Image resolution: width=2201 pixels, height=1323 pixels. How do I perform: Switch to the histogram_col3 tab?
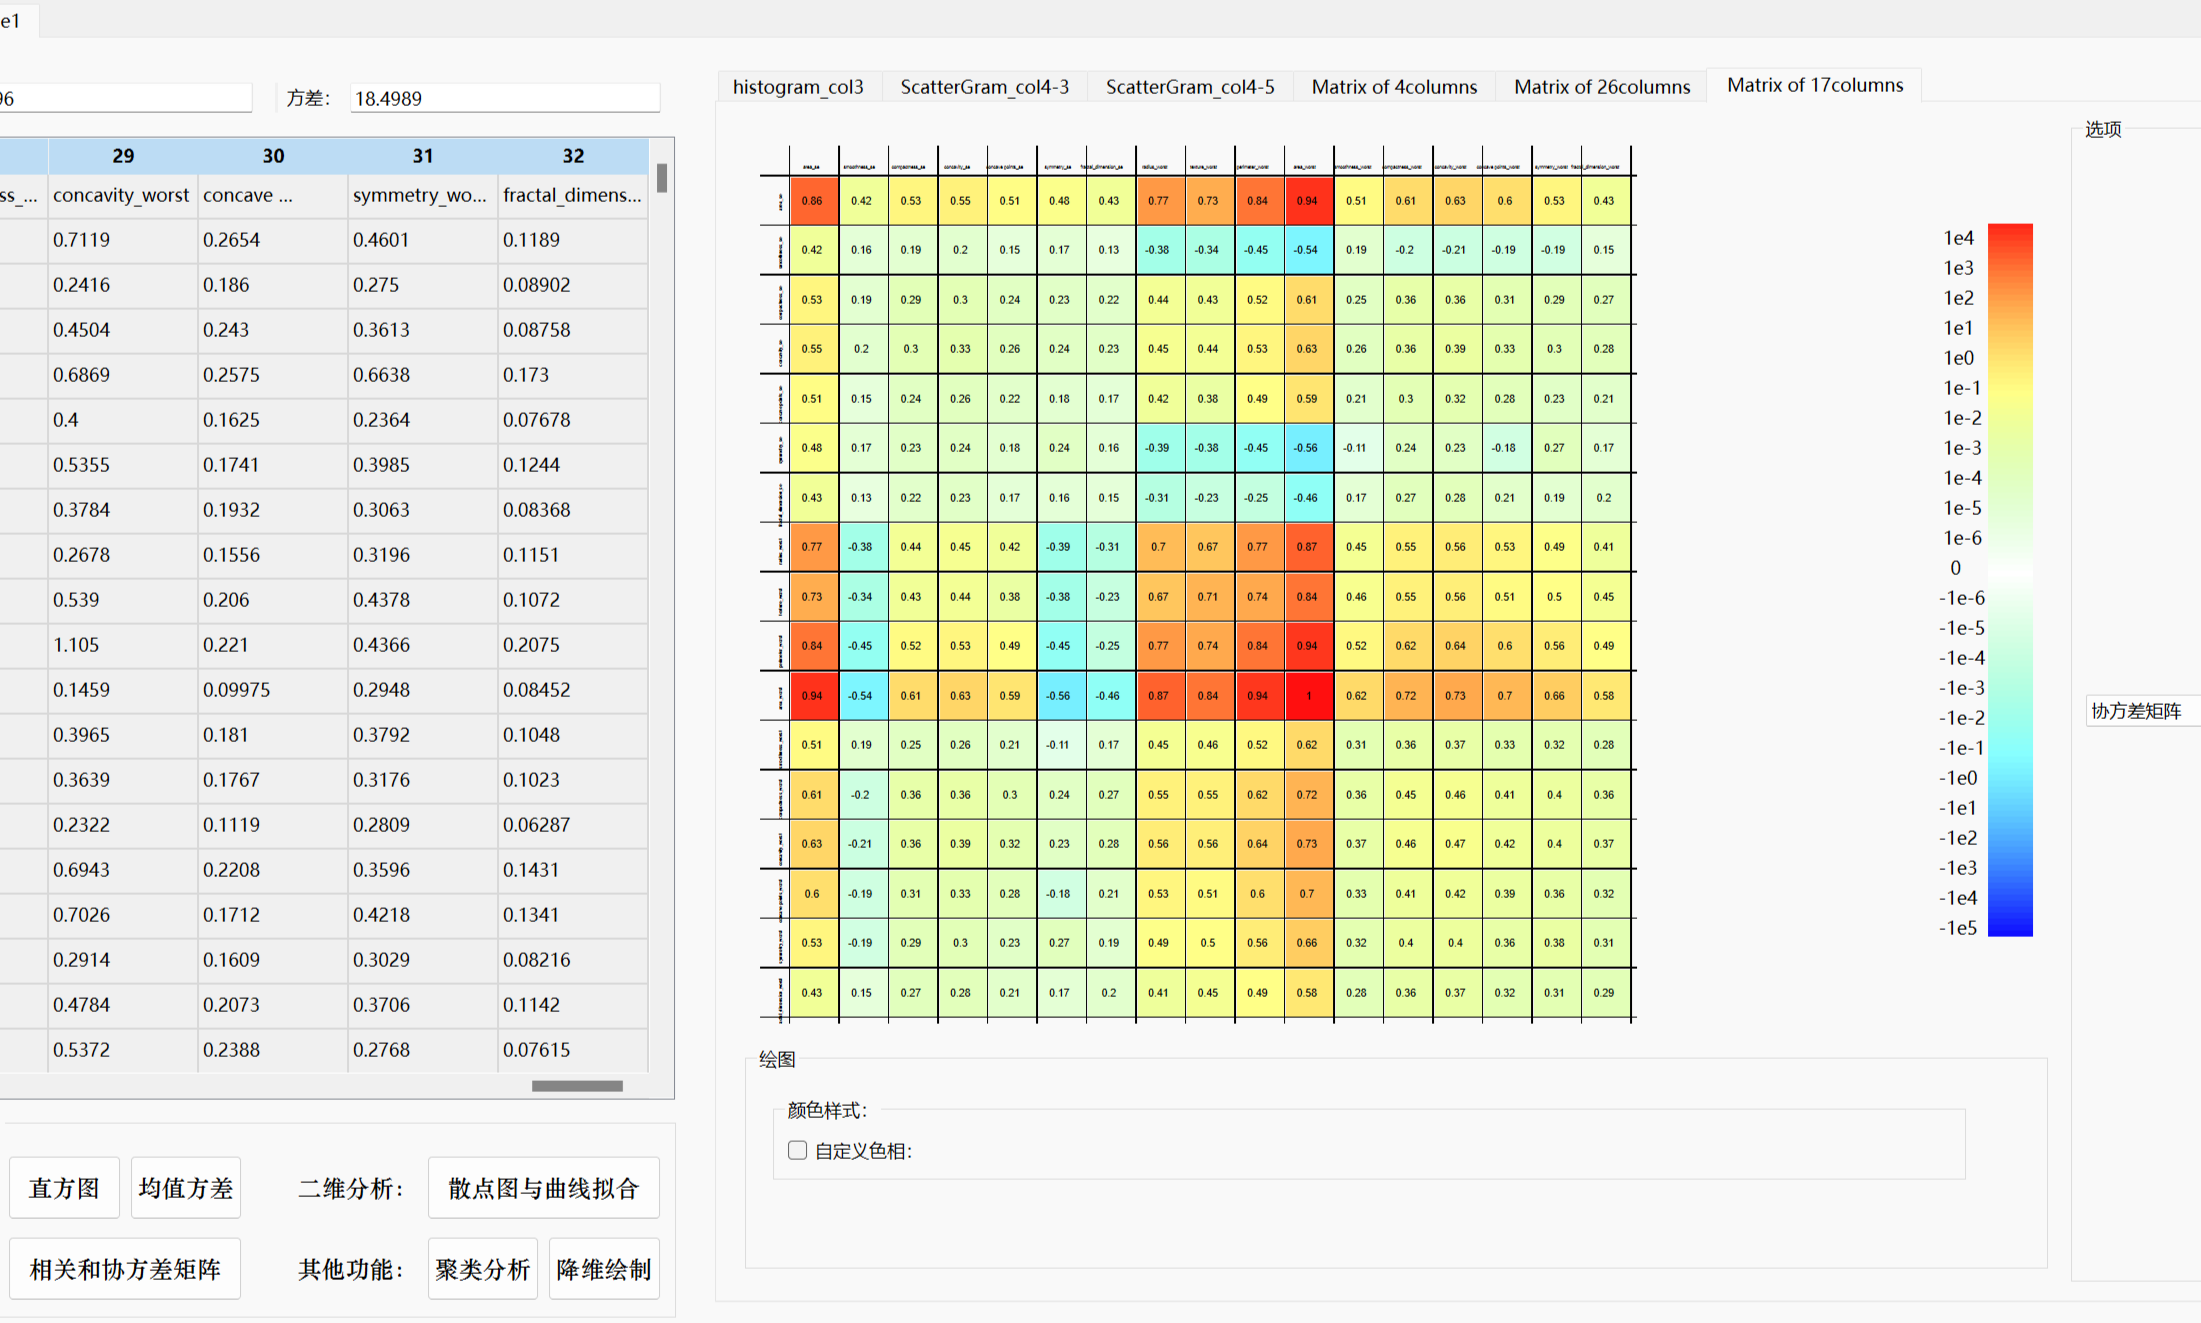coord(798,87)
